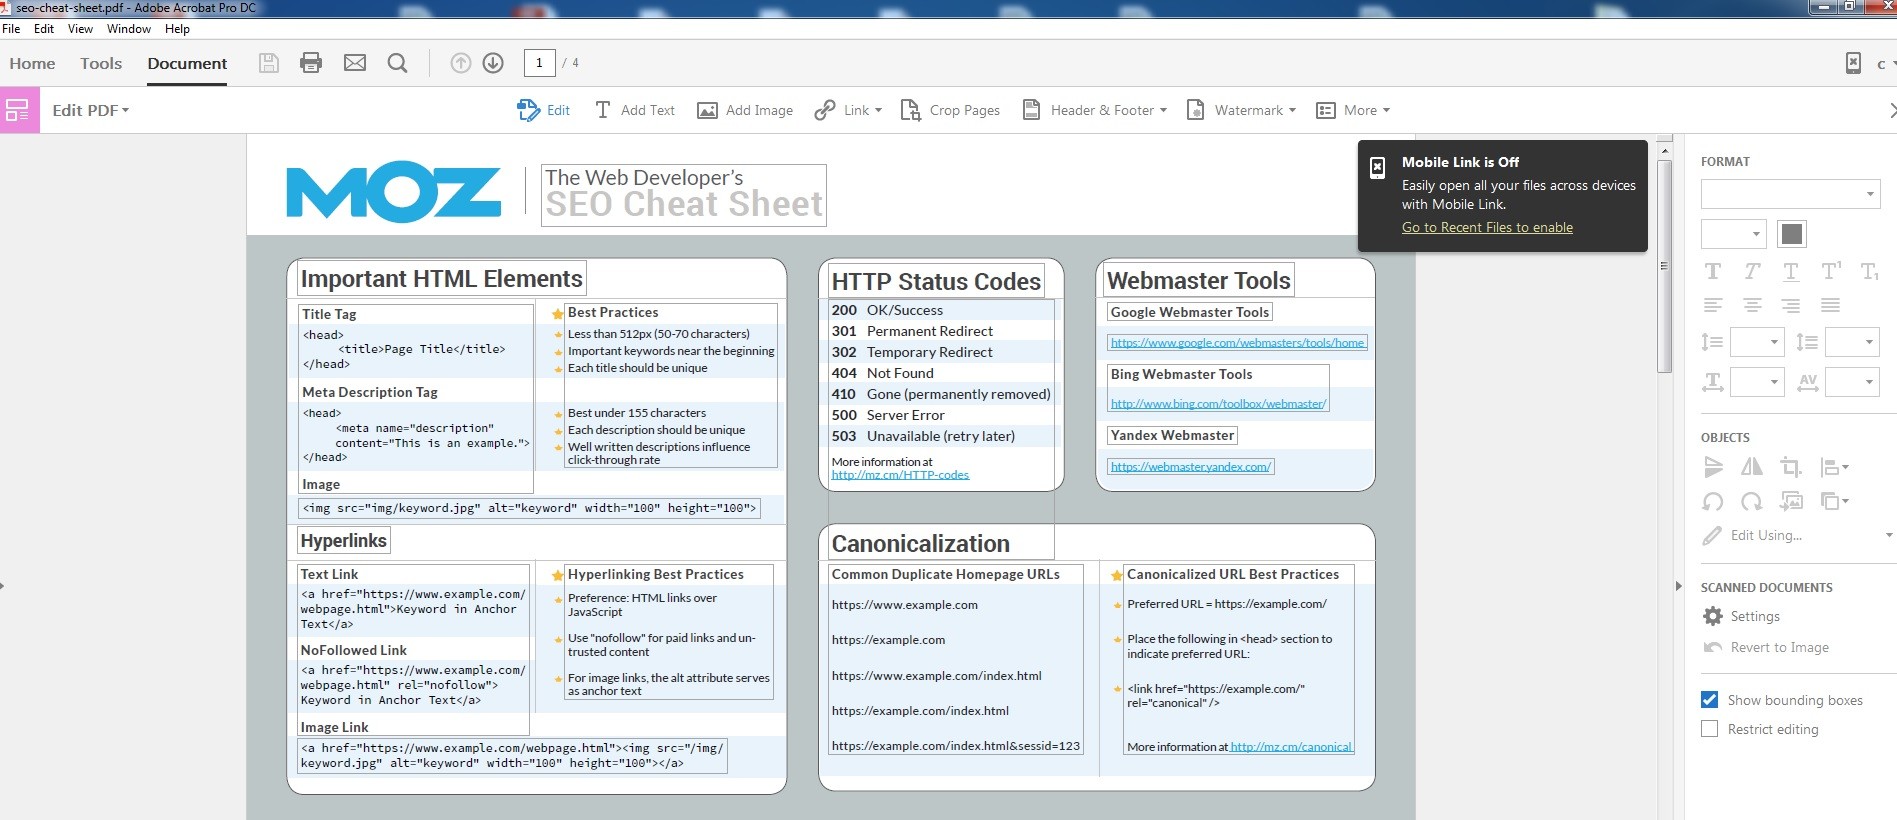Screen dimensions: 1897x820
Task: Flip object vertically
Action: 1713,467
